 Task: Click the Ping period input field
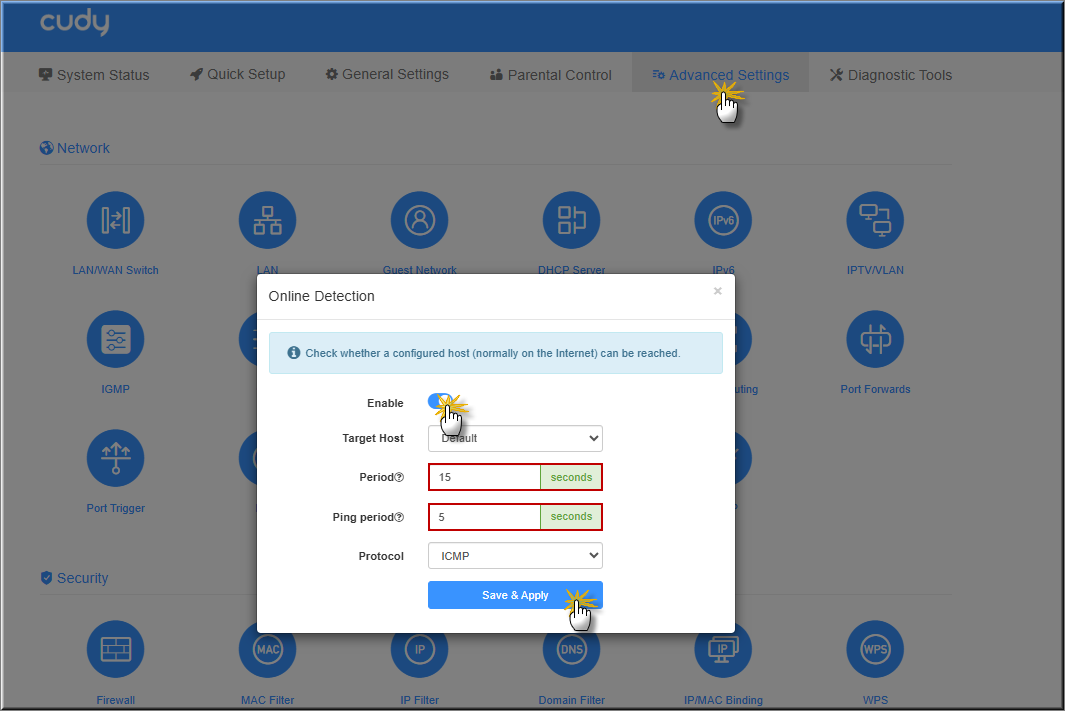click(x=484, y=517)
